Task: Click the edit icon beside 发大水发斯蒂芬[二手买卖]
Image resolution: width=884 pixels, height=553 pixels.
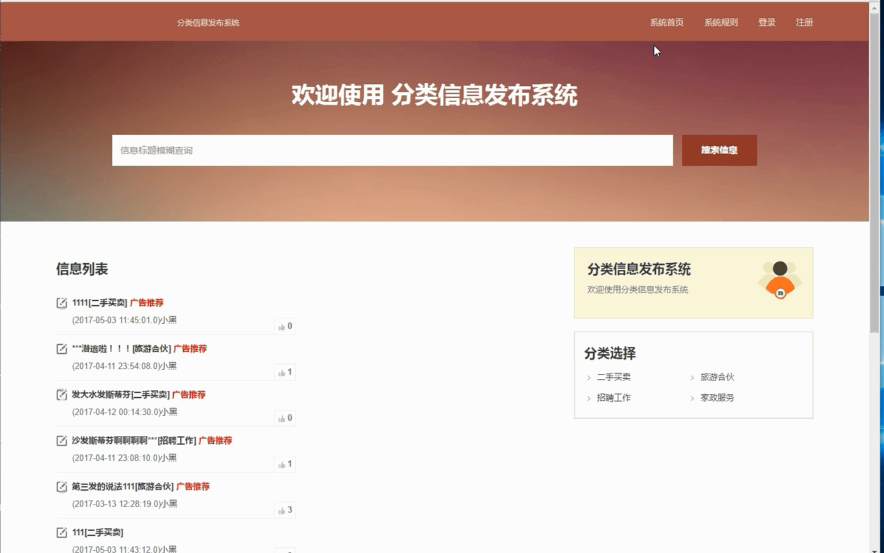Action: tap(62, 395)
